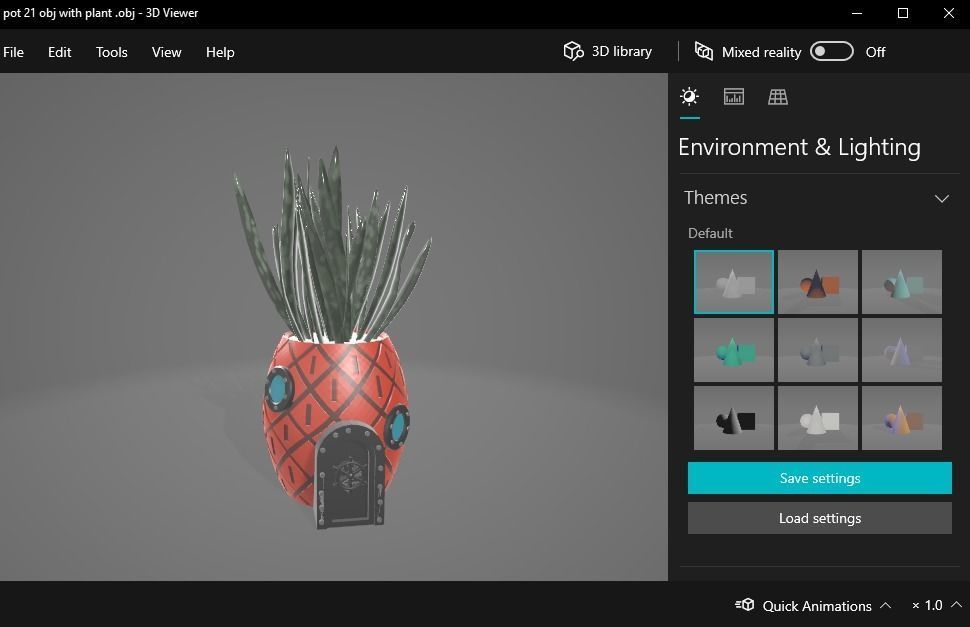Open the View menu

coord(166,52)
